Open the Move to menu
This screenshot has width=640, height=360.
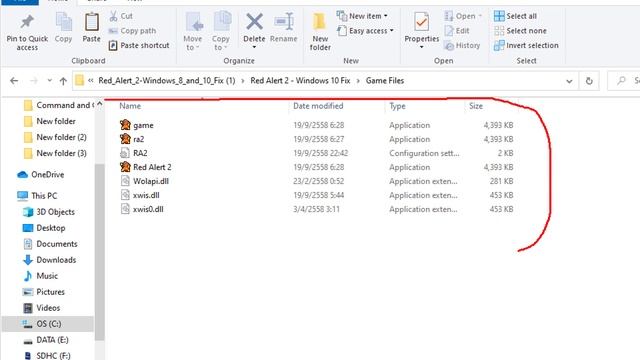193,31
